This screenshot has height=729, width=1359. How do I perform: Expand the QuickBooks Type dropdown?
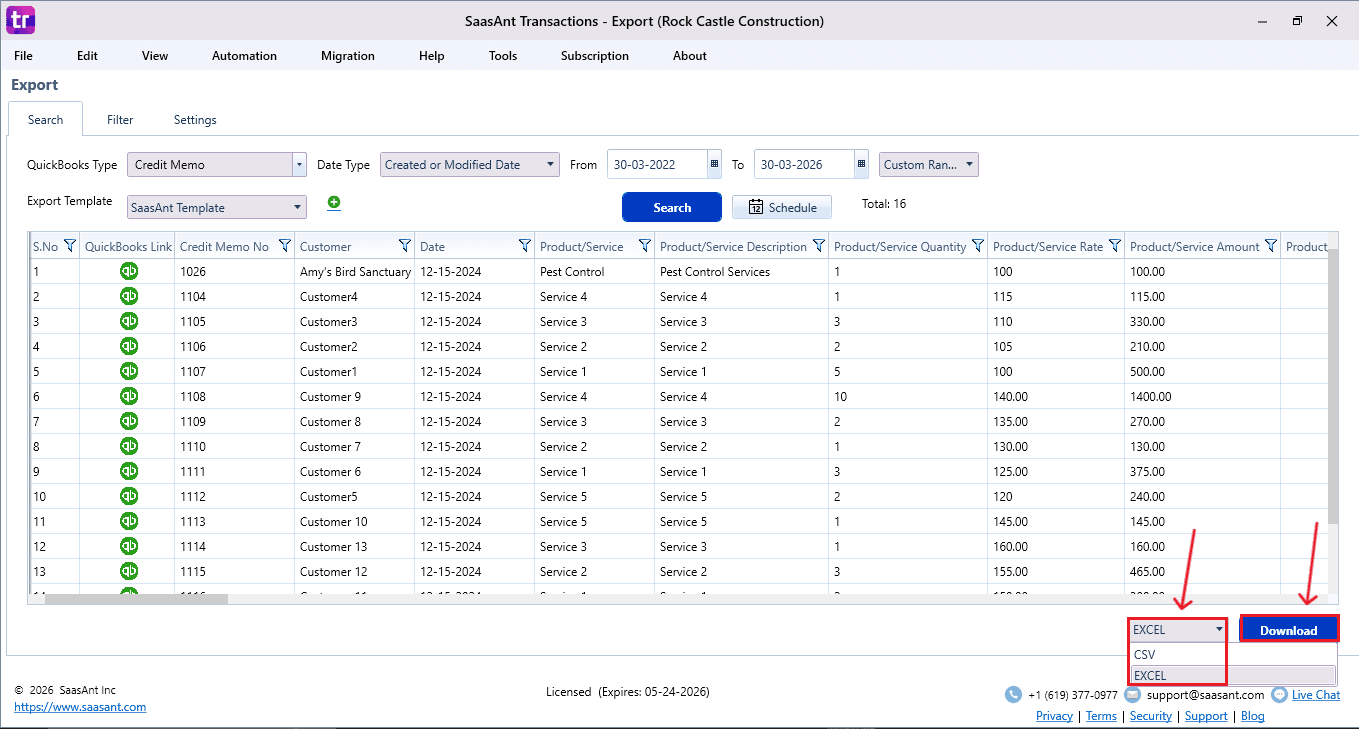coord(299,165)
